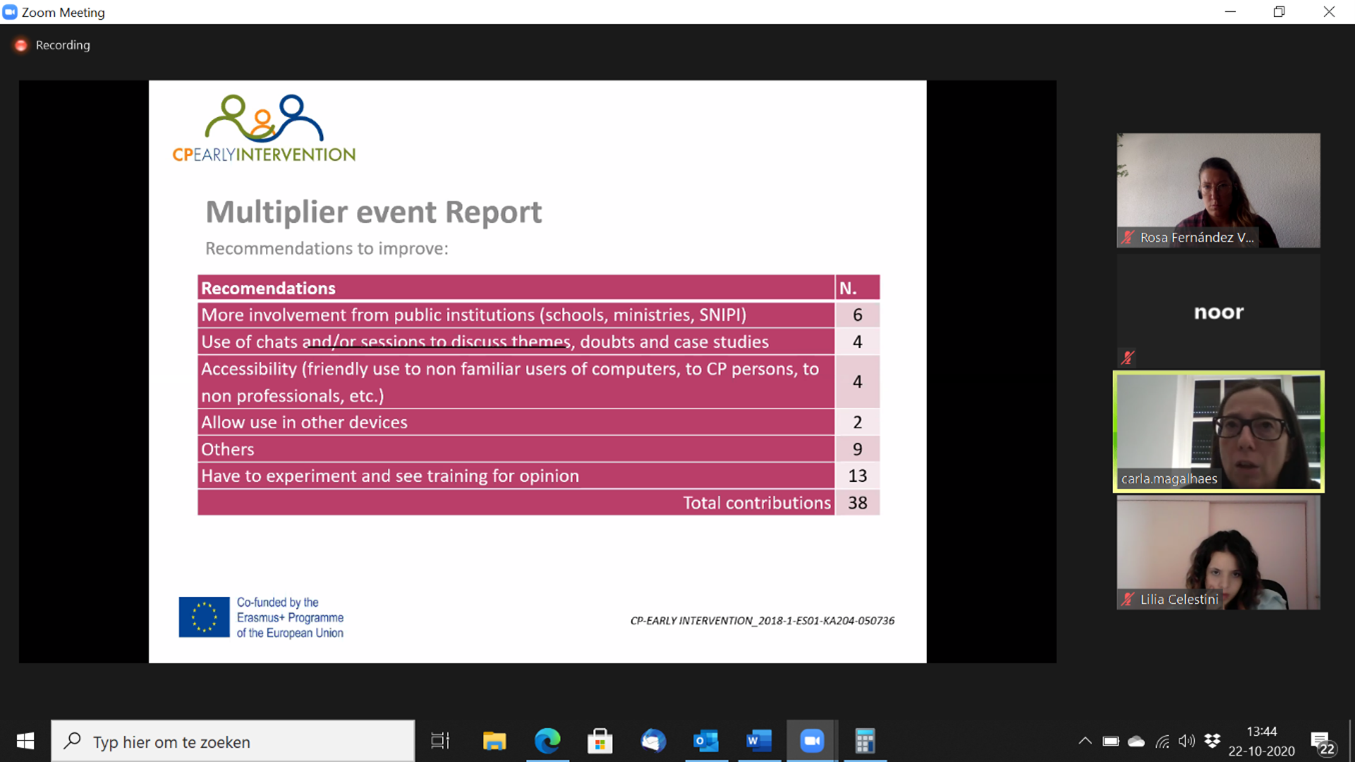The width and height of the screenshot is (1355, 762).
Task: Open the clock showing 13:44
Action: point(1262,741)
